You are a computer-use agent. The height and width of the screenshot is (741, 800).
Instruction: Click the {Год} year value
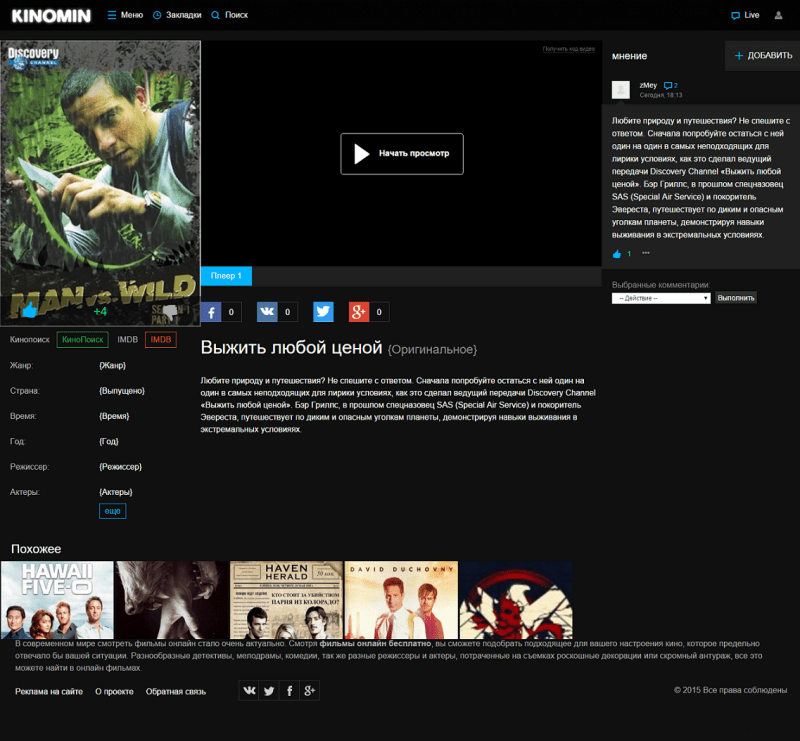(109, 441)
